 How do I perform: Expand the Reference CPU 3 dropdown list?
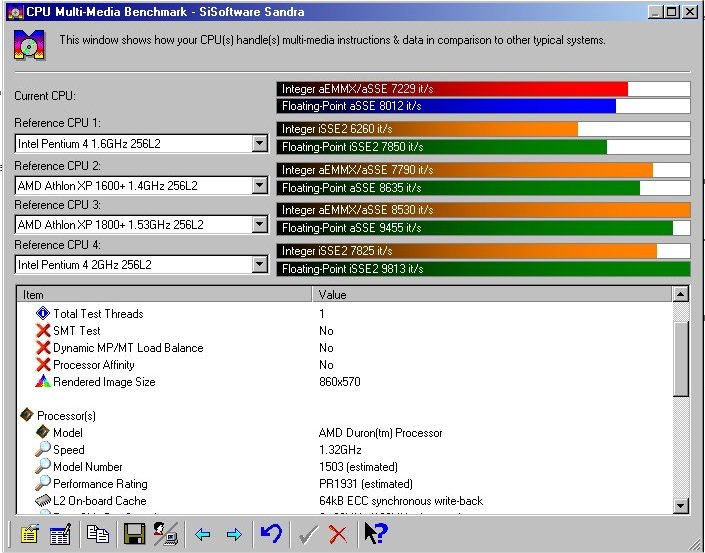coord(260,225)
